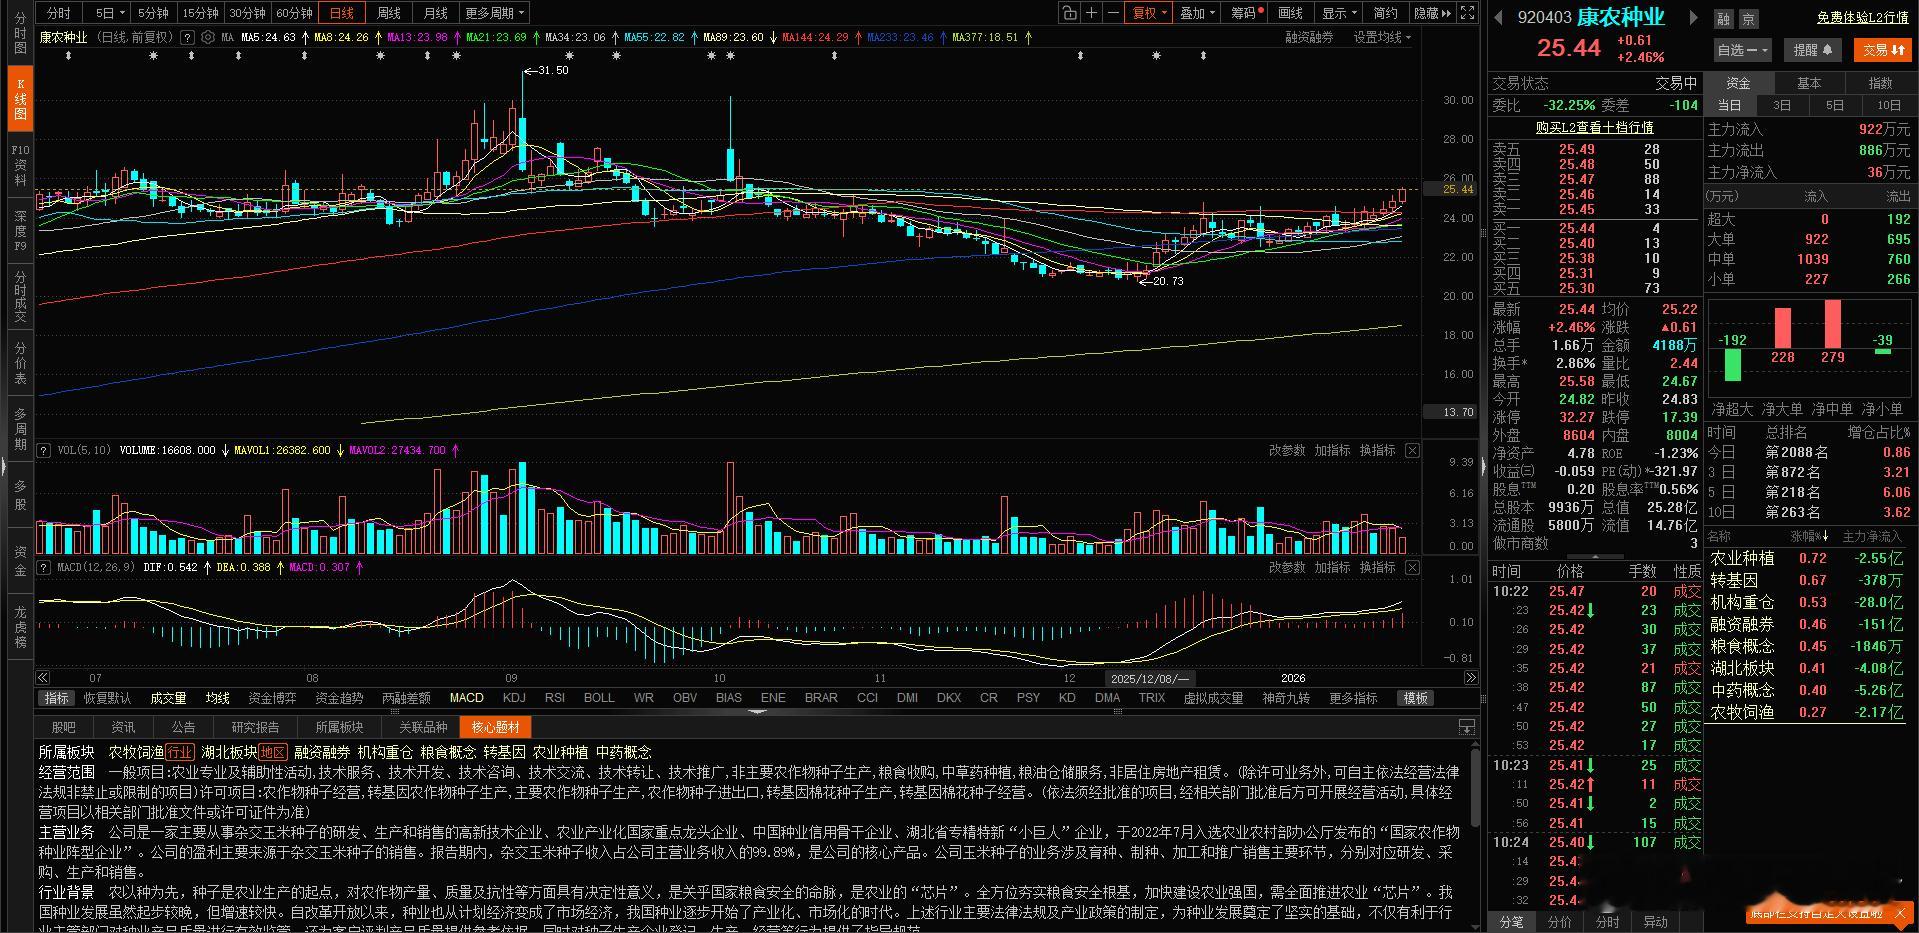Select 画线 drawing tool in top toolbar

click(1289, 12)
